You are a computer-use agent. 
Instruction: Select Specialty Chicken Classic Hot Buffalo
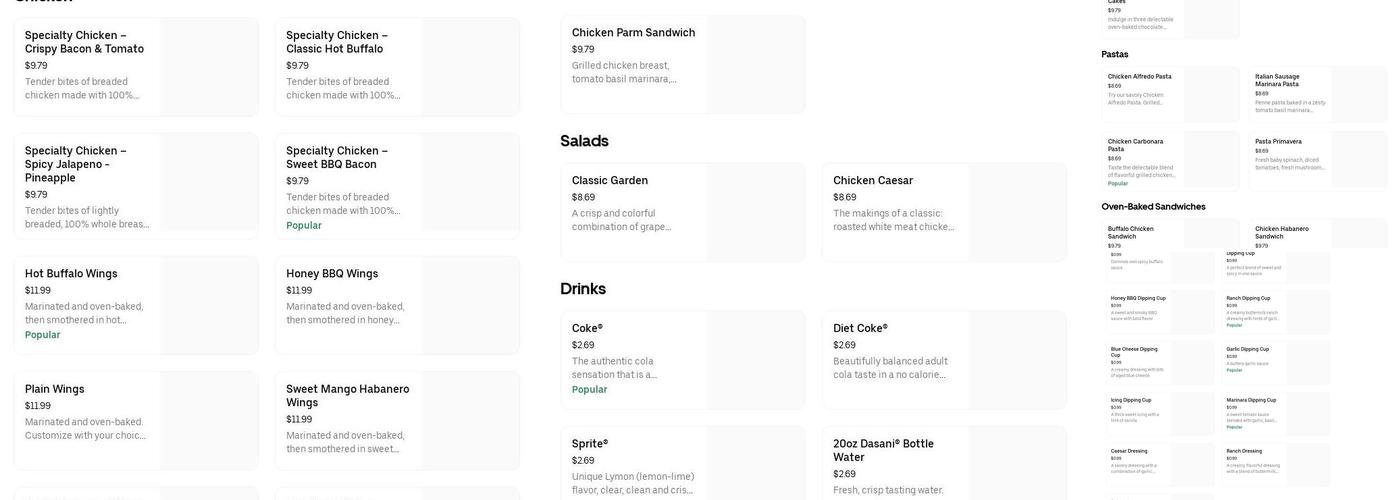pos(397,67)
